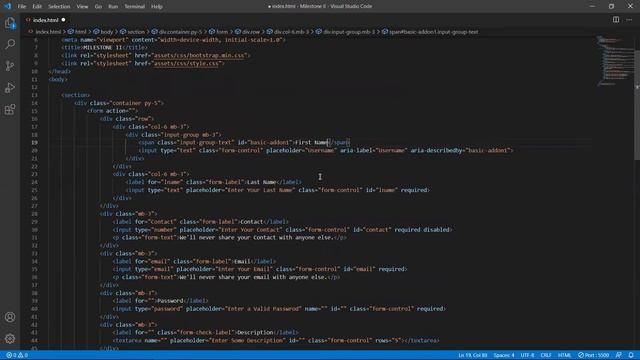Viewport: 640px width, 360px height.
Task: Click the opening section tag on line 13
Action: click(76, 95)
